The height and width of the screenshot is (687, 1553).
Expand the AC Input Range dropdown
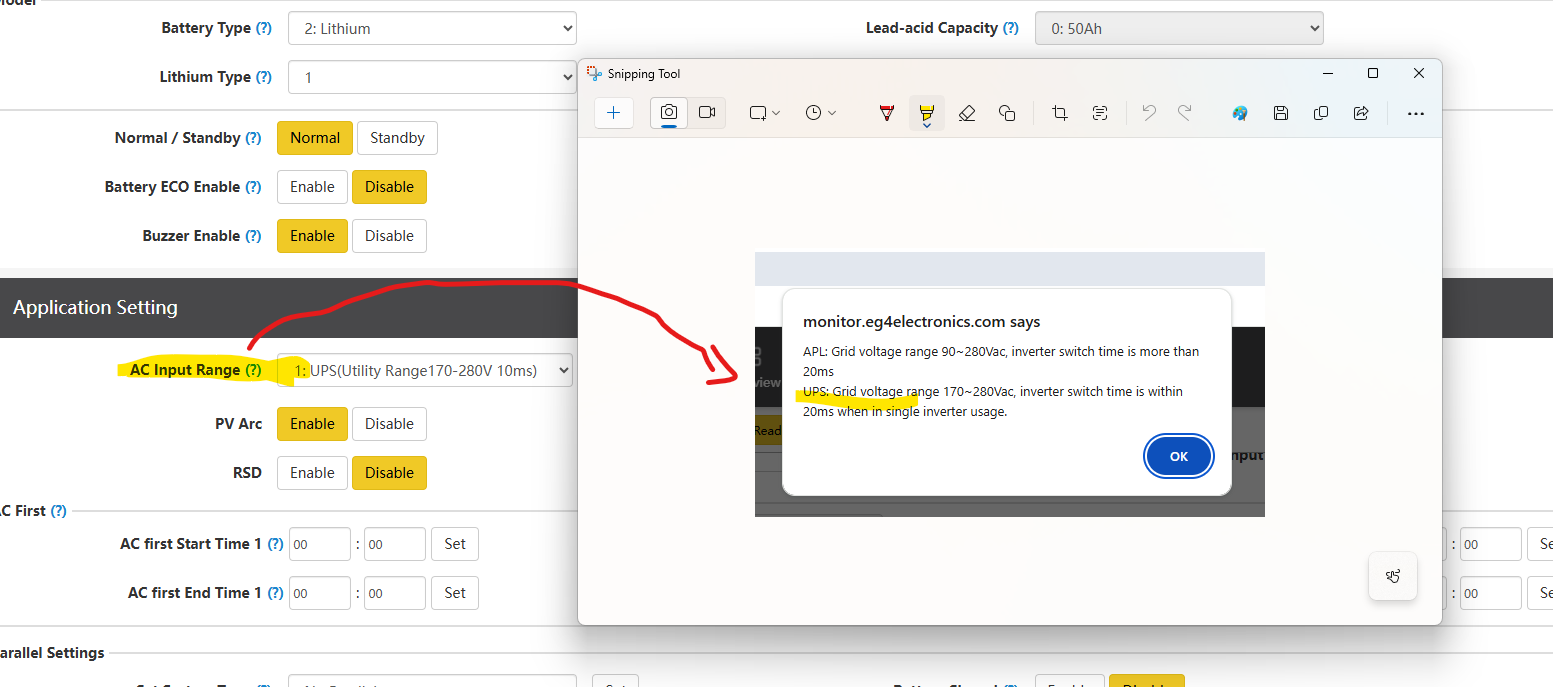click(424, 371)
